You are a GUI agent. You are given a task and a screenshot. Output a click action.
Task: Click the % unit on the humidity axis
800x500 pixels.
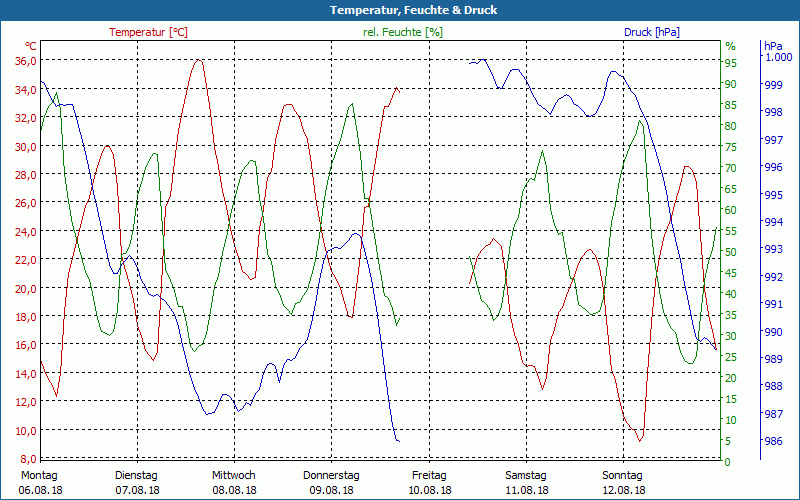[x=730, y=46]
